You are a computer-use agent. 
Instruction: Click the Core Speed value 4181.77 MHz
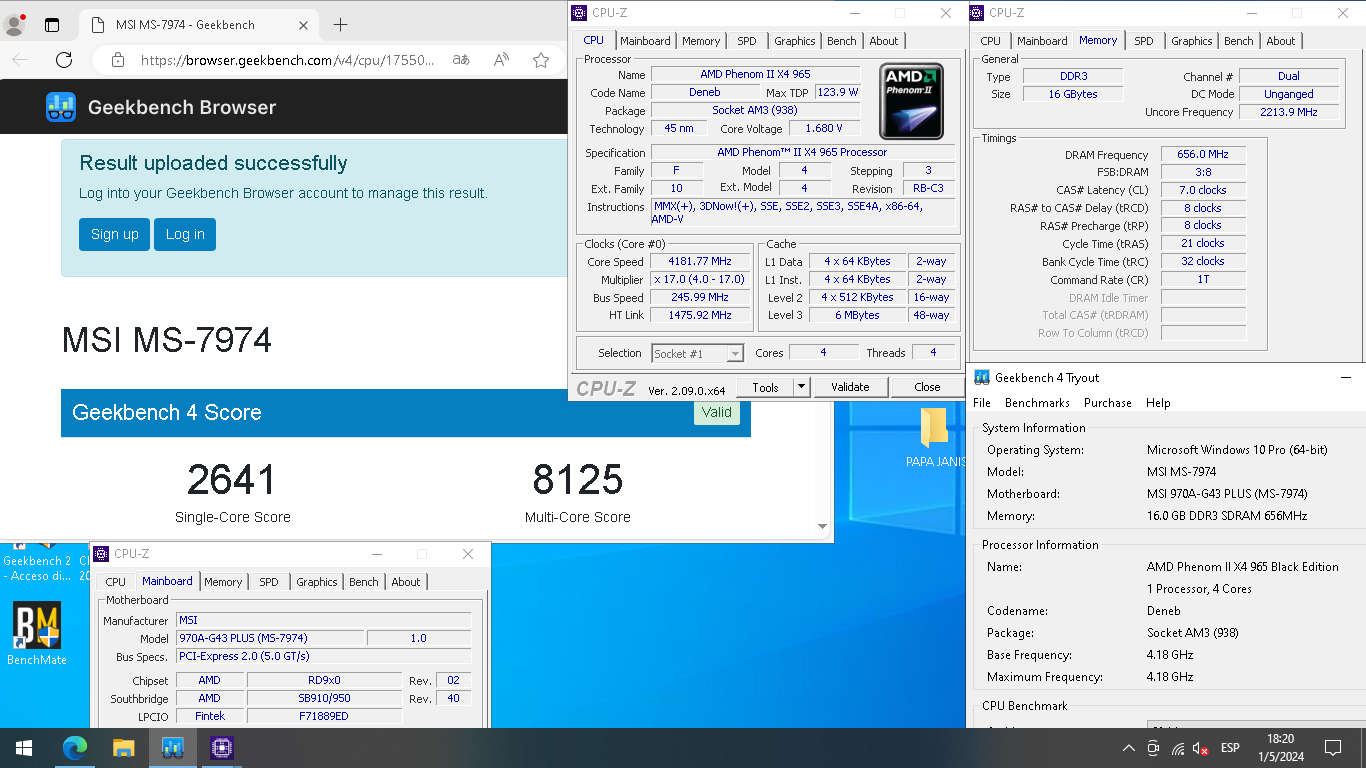(x=700, y=261)
